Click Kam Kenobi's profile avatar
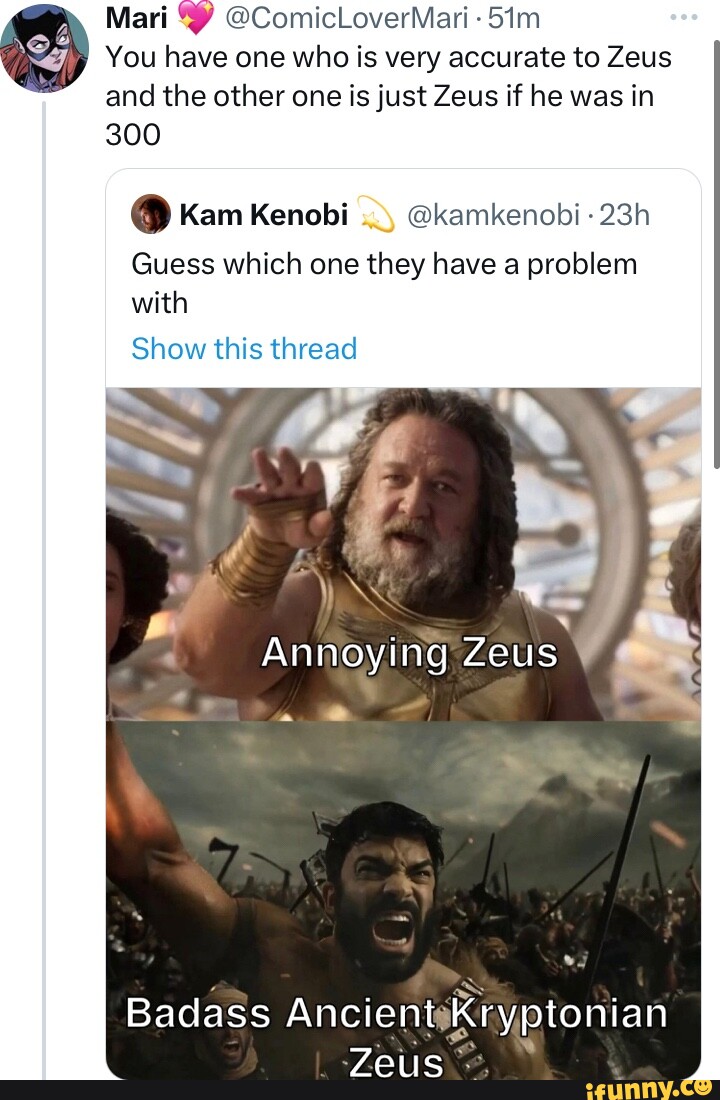720x1100 pixels. point(150,214)
